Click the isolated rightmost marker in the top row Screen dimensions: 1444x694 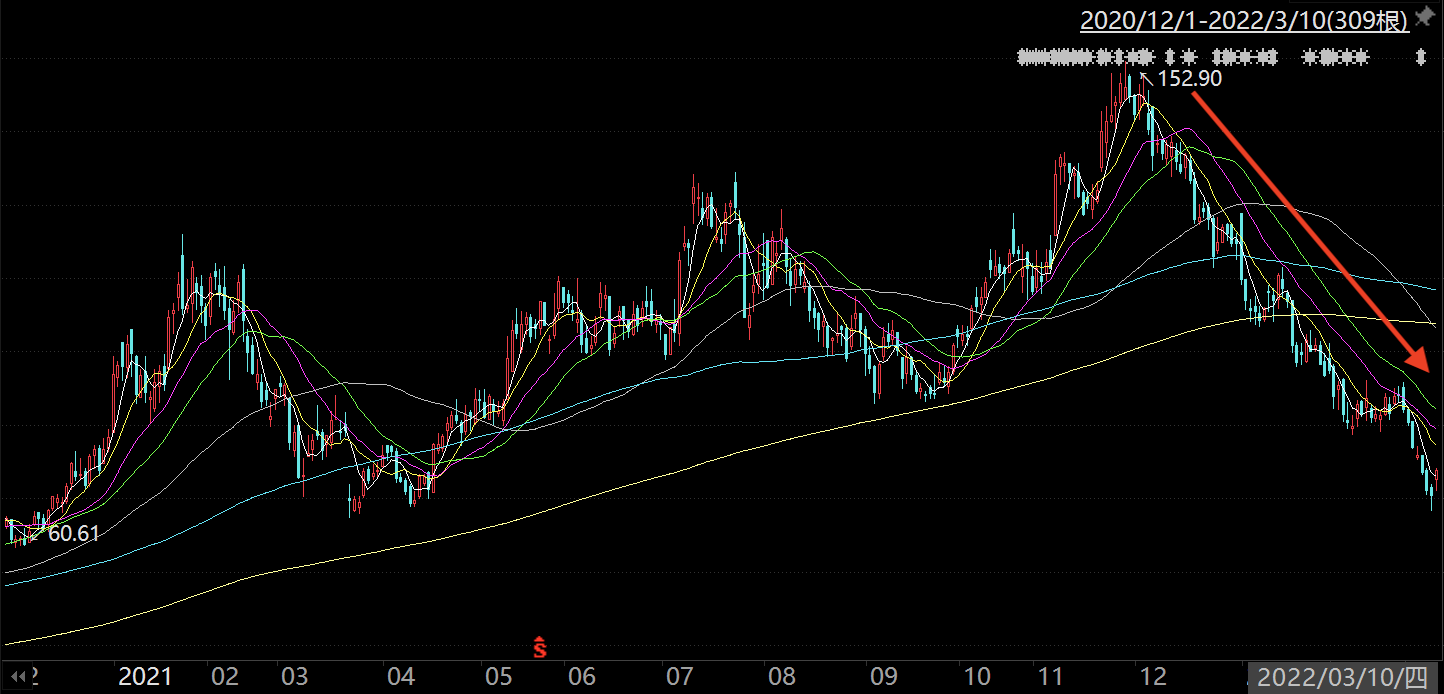click(1421, 58)
